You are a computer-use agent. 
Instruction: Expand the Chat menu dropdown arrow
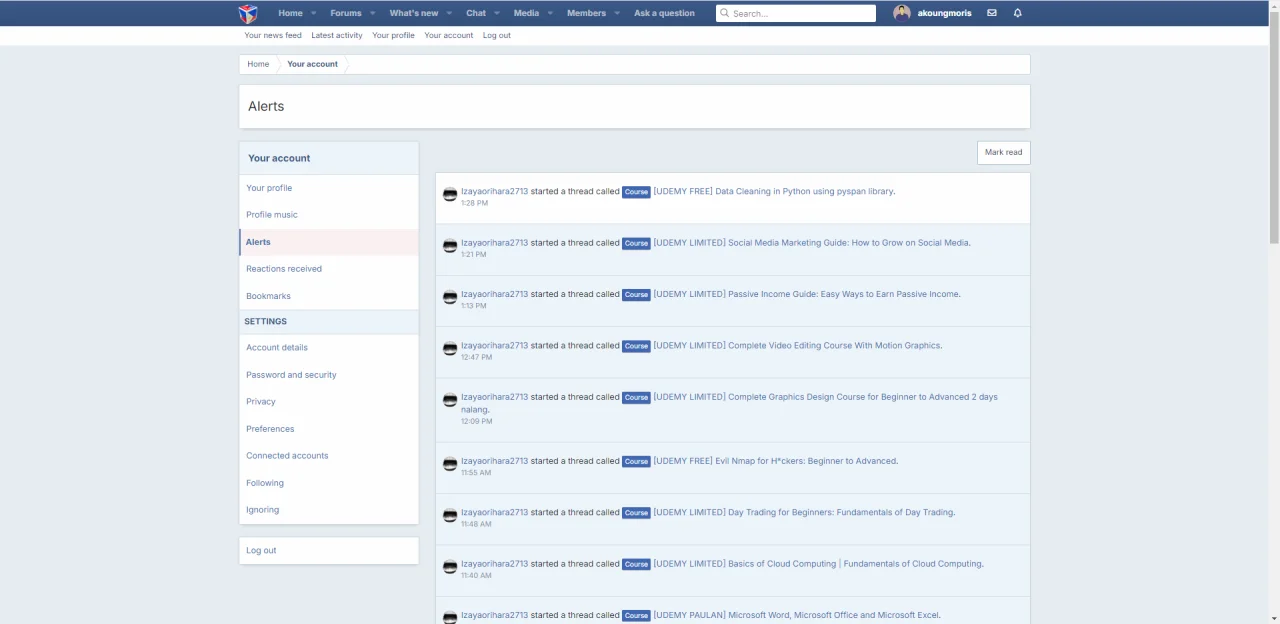(497, 13)
